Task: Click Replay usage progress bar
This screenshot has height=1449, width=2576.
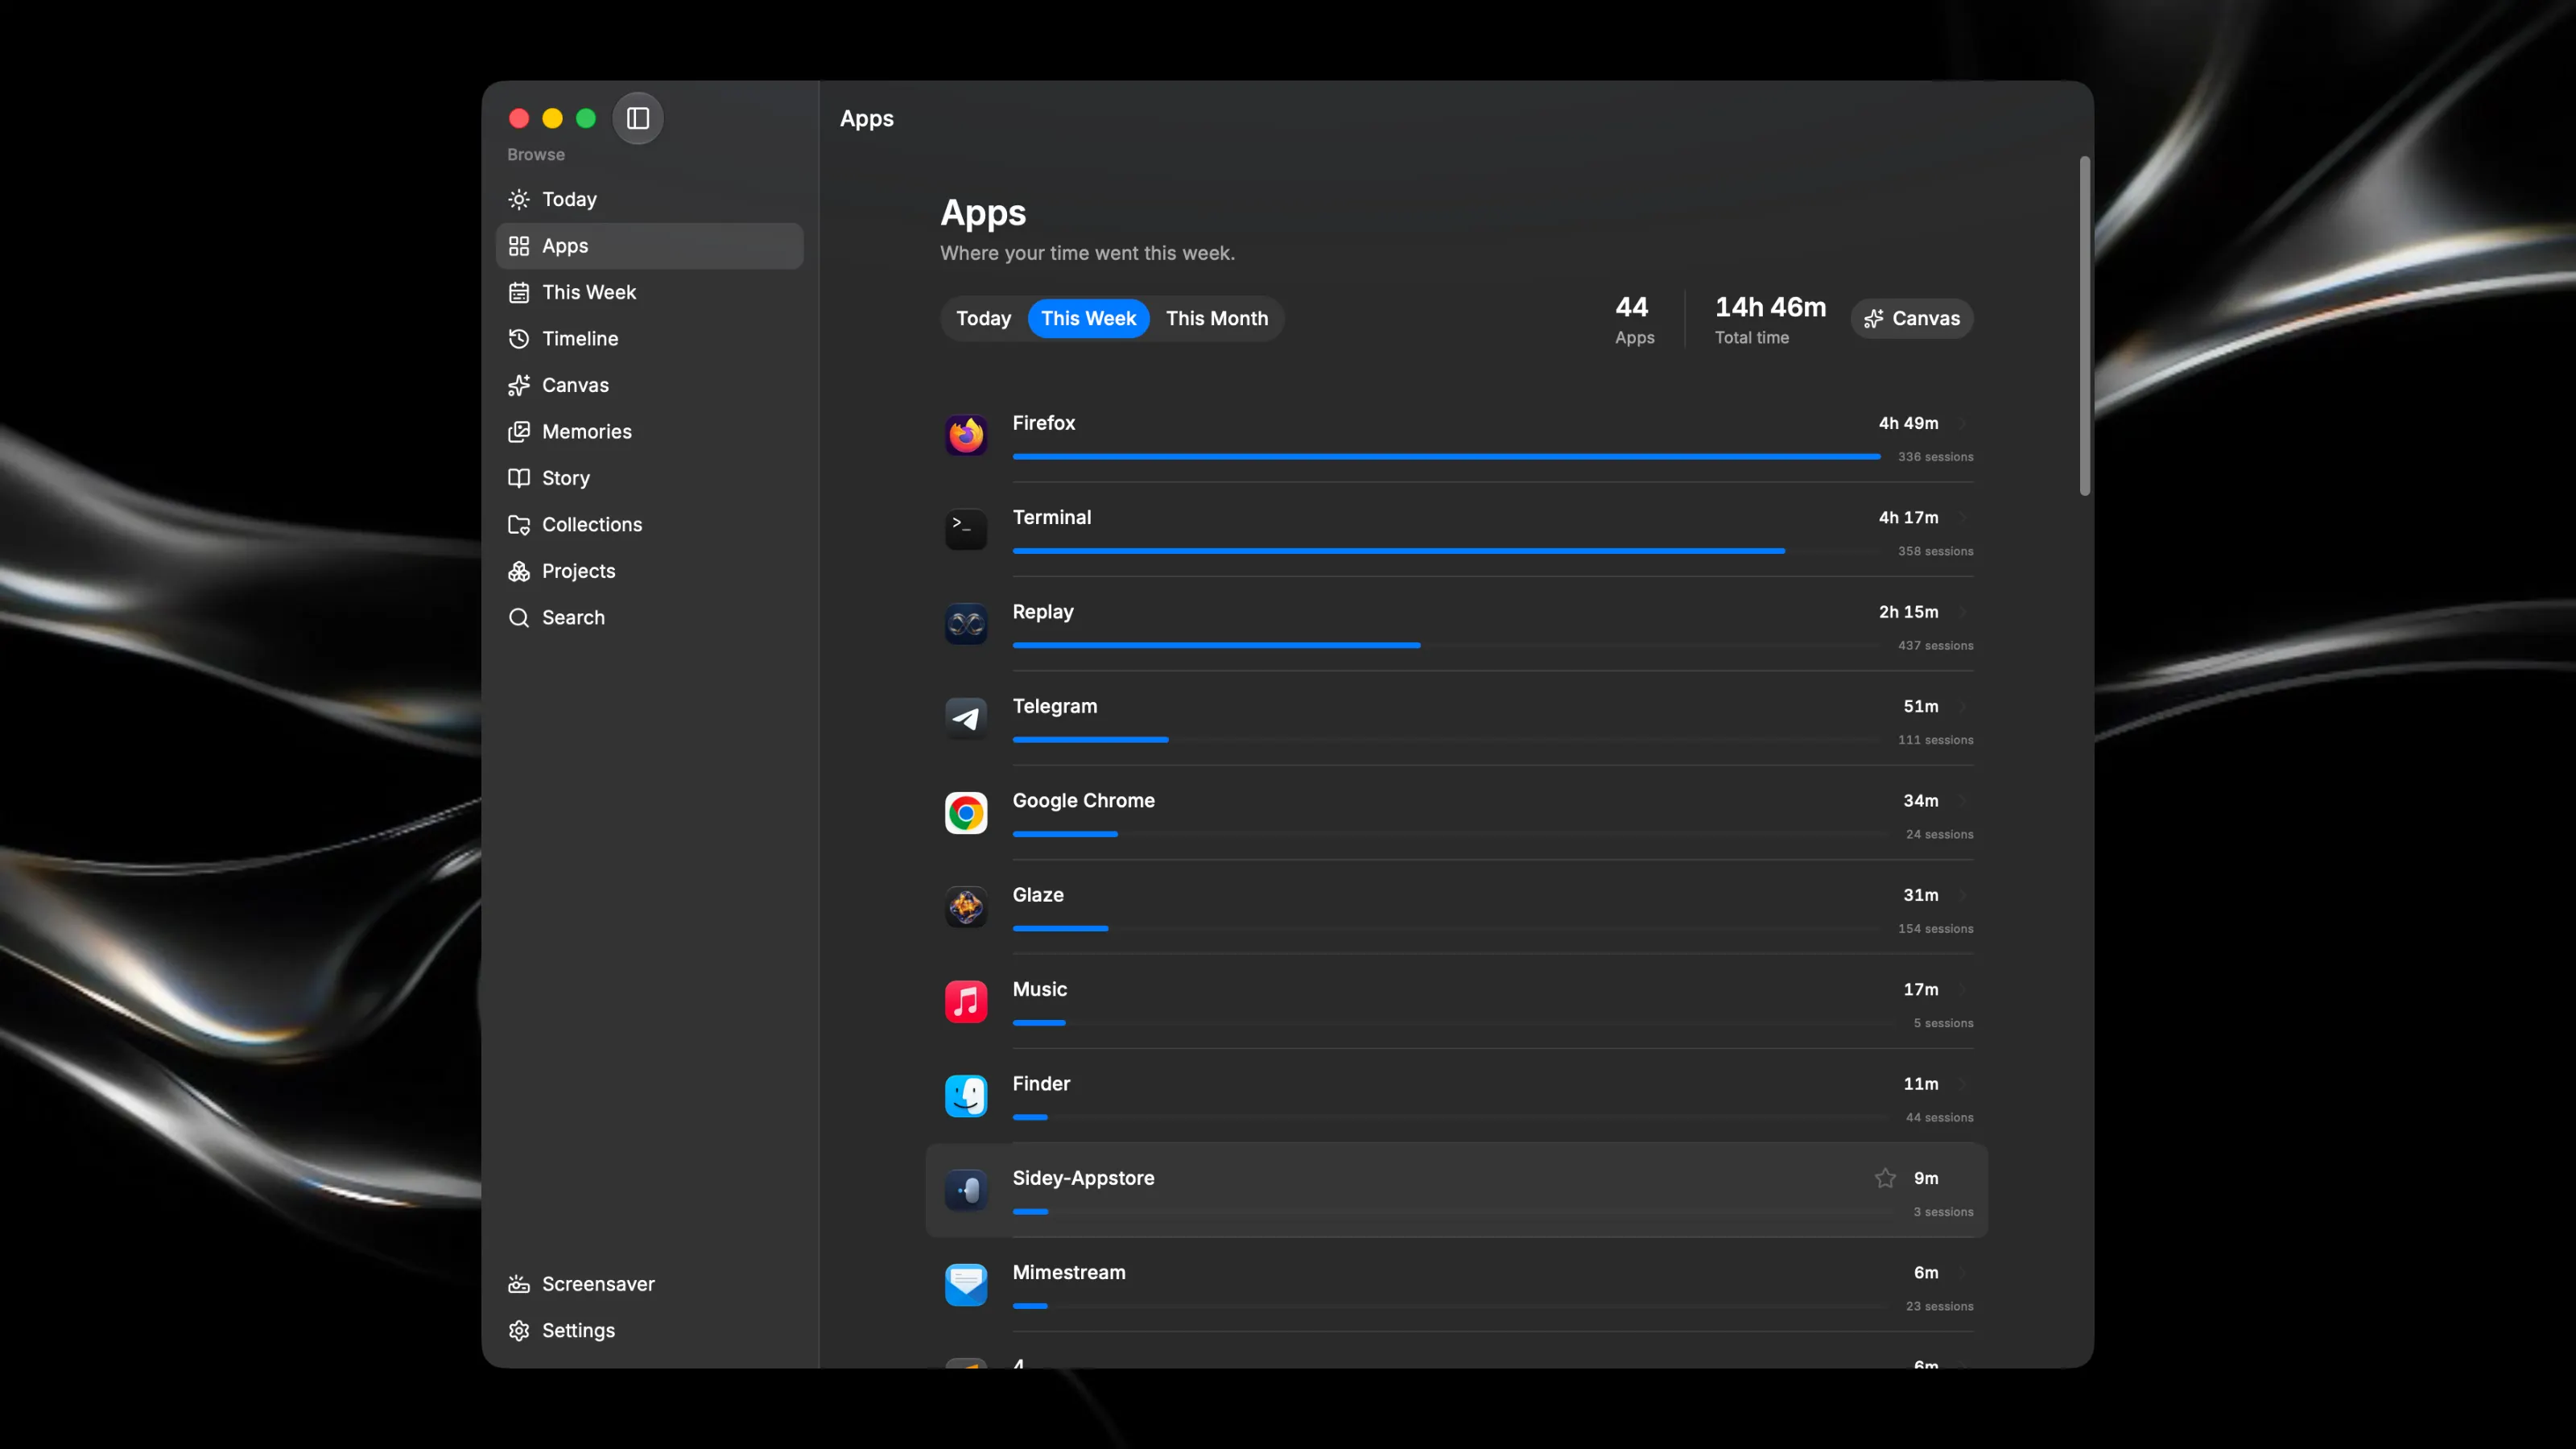Action: coord(1446,646)
